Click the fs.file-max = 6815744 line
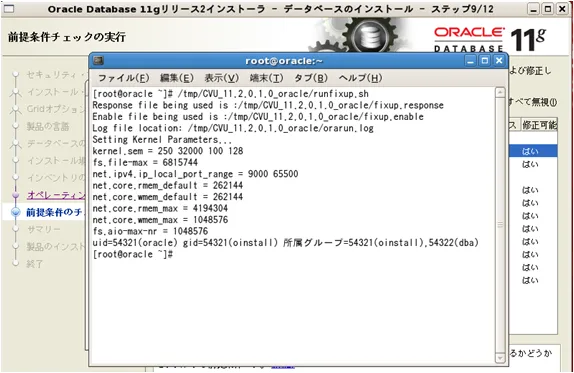The height and width of the screenshot is (373, 574). coord(145,162)
